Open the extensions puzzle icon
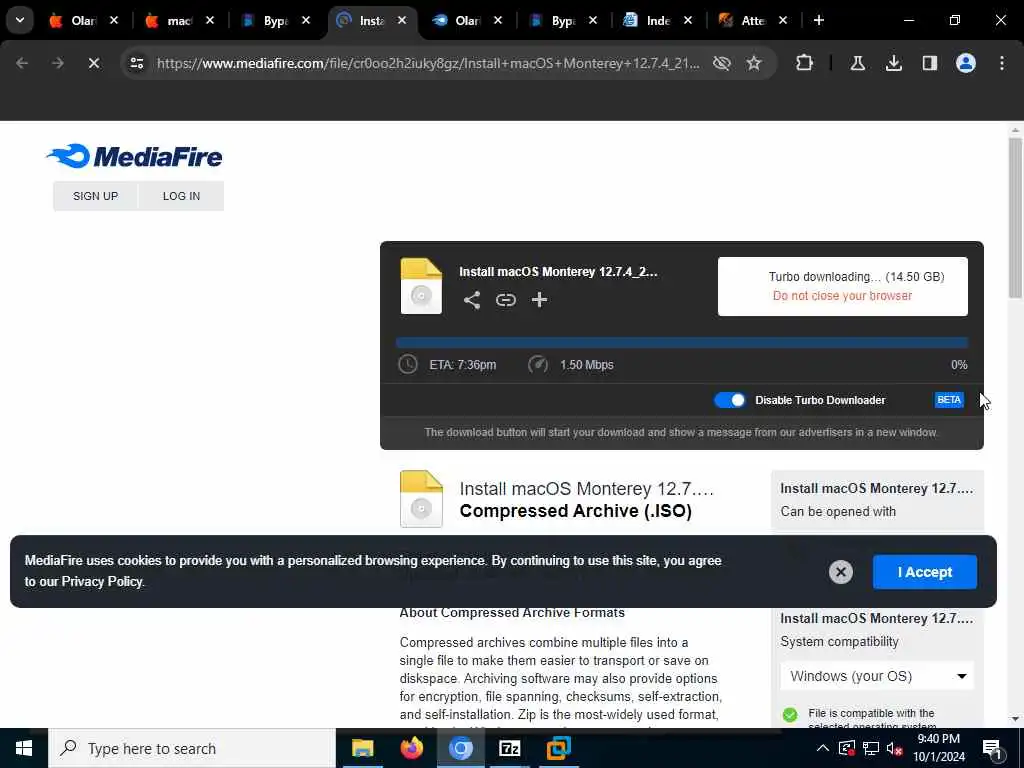 pyautogui.click(x=805, y=63)
